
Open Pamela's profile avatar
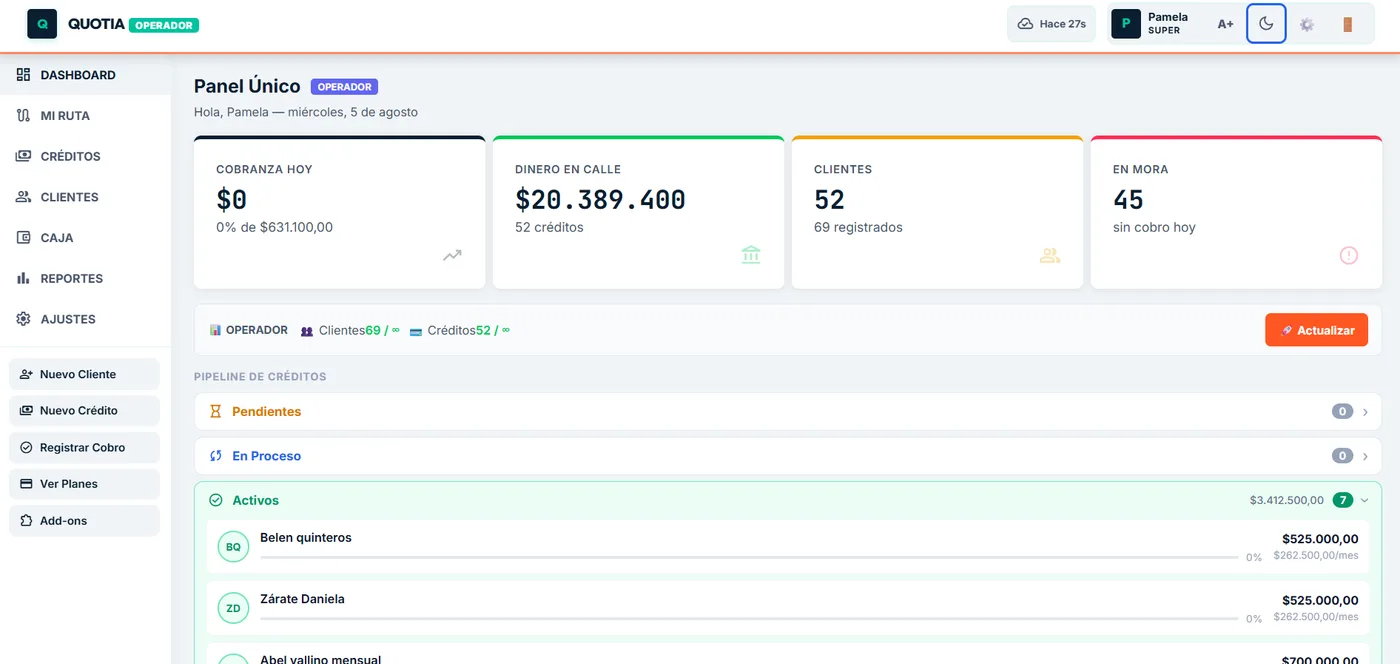click(1126, 24)
